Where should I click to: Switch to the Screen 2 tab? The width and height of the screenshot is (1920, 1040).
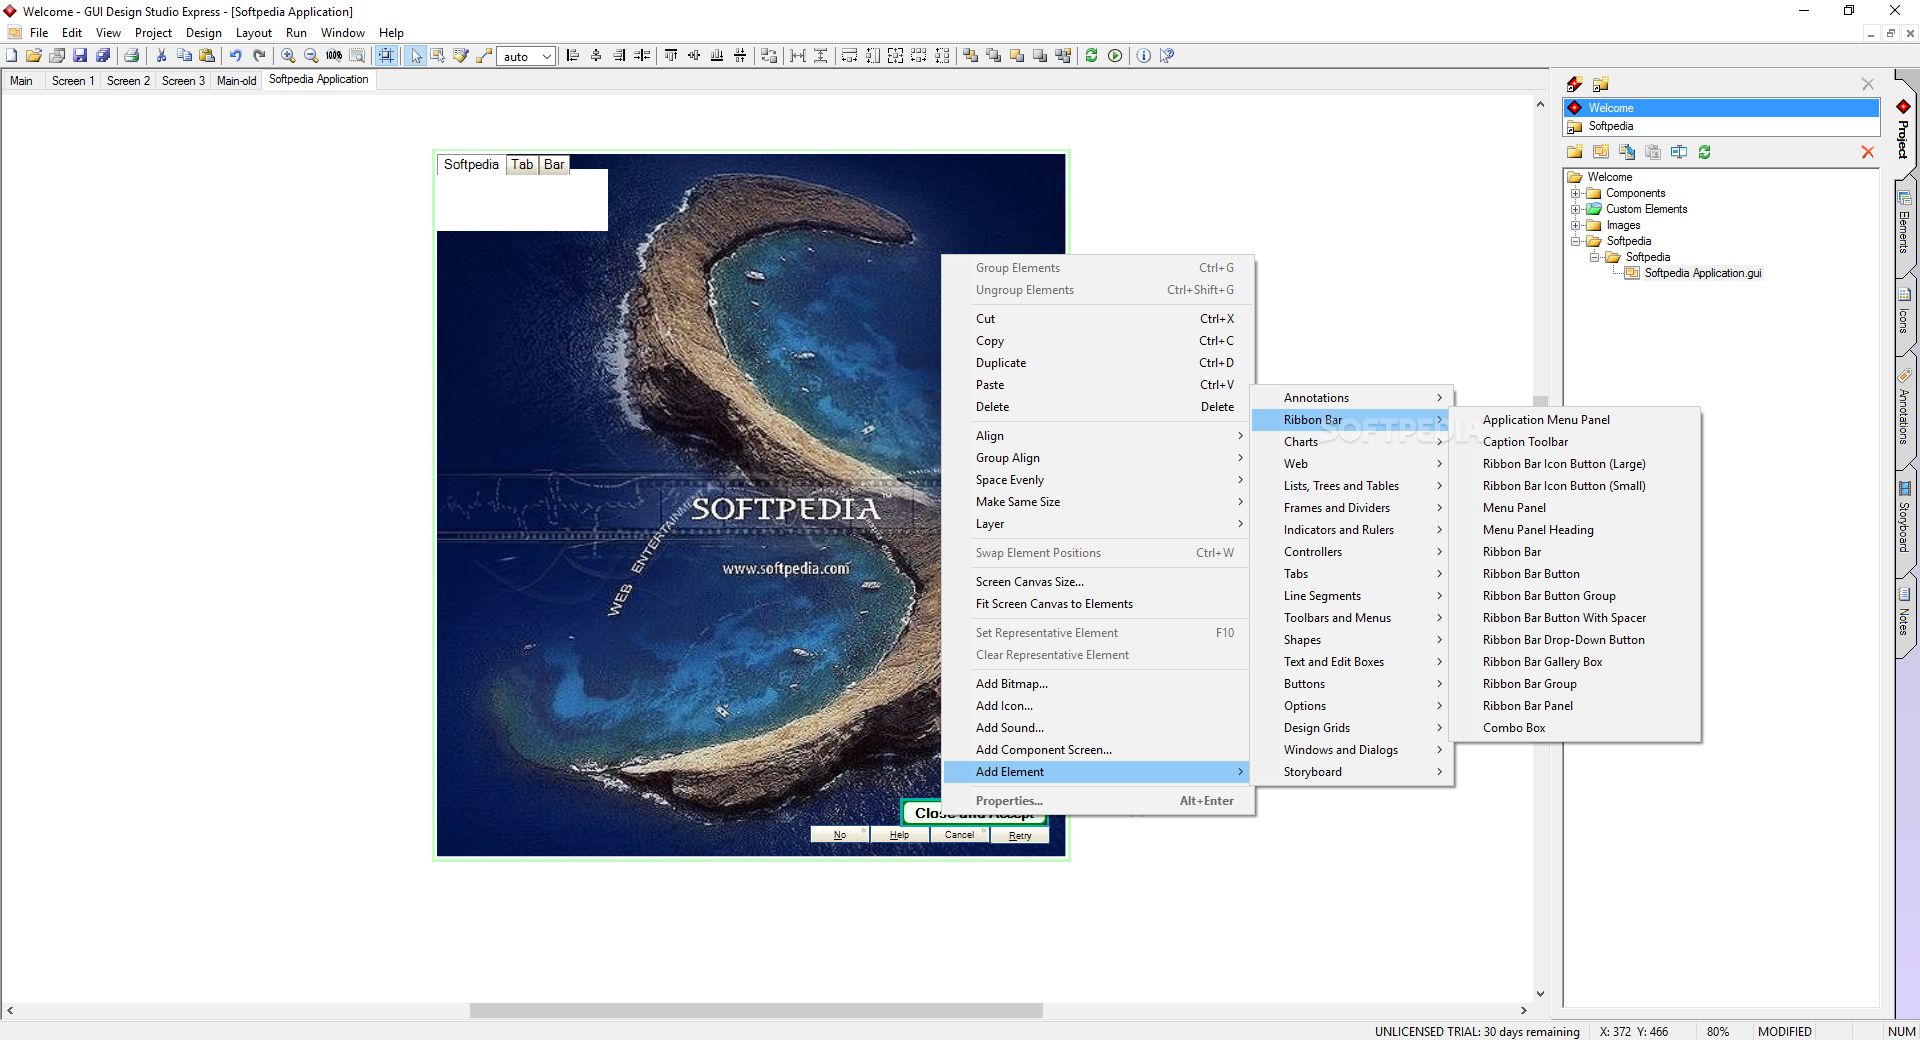pos(128,81)
